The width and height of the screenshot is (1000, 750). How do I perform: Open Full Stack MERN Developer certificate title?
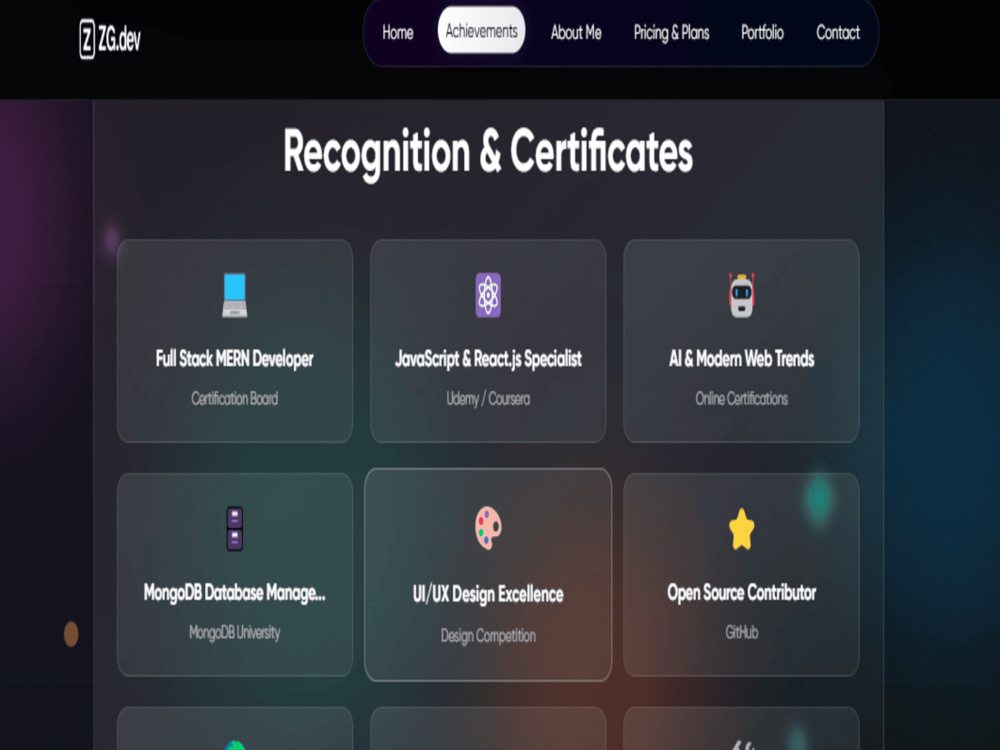pos(235,359)
